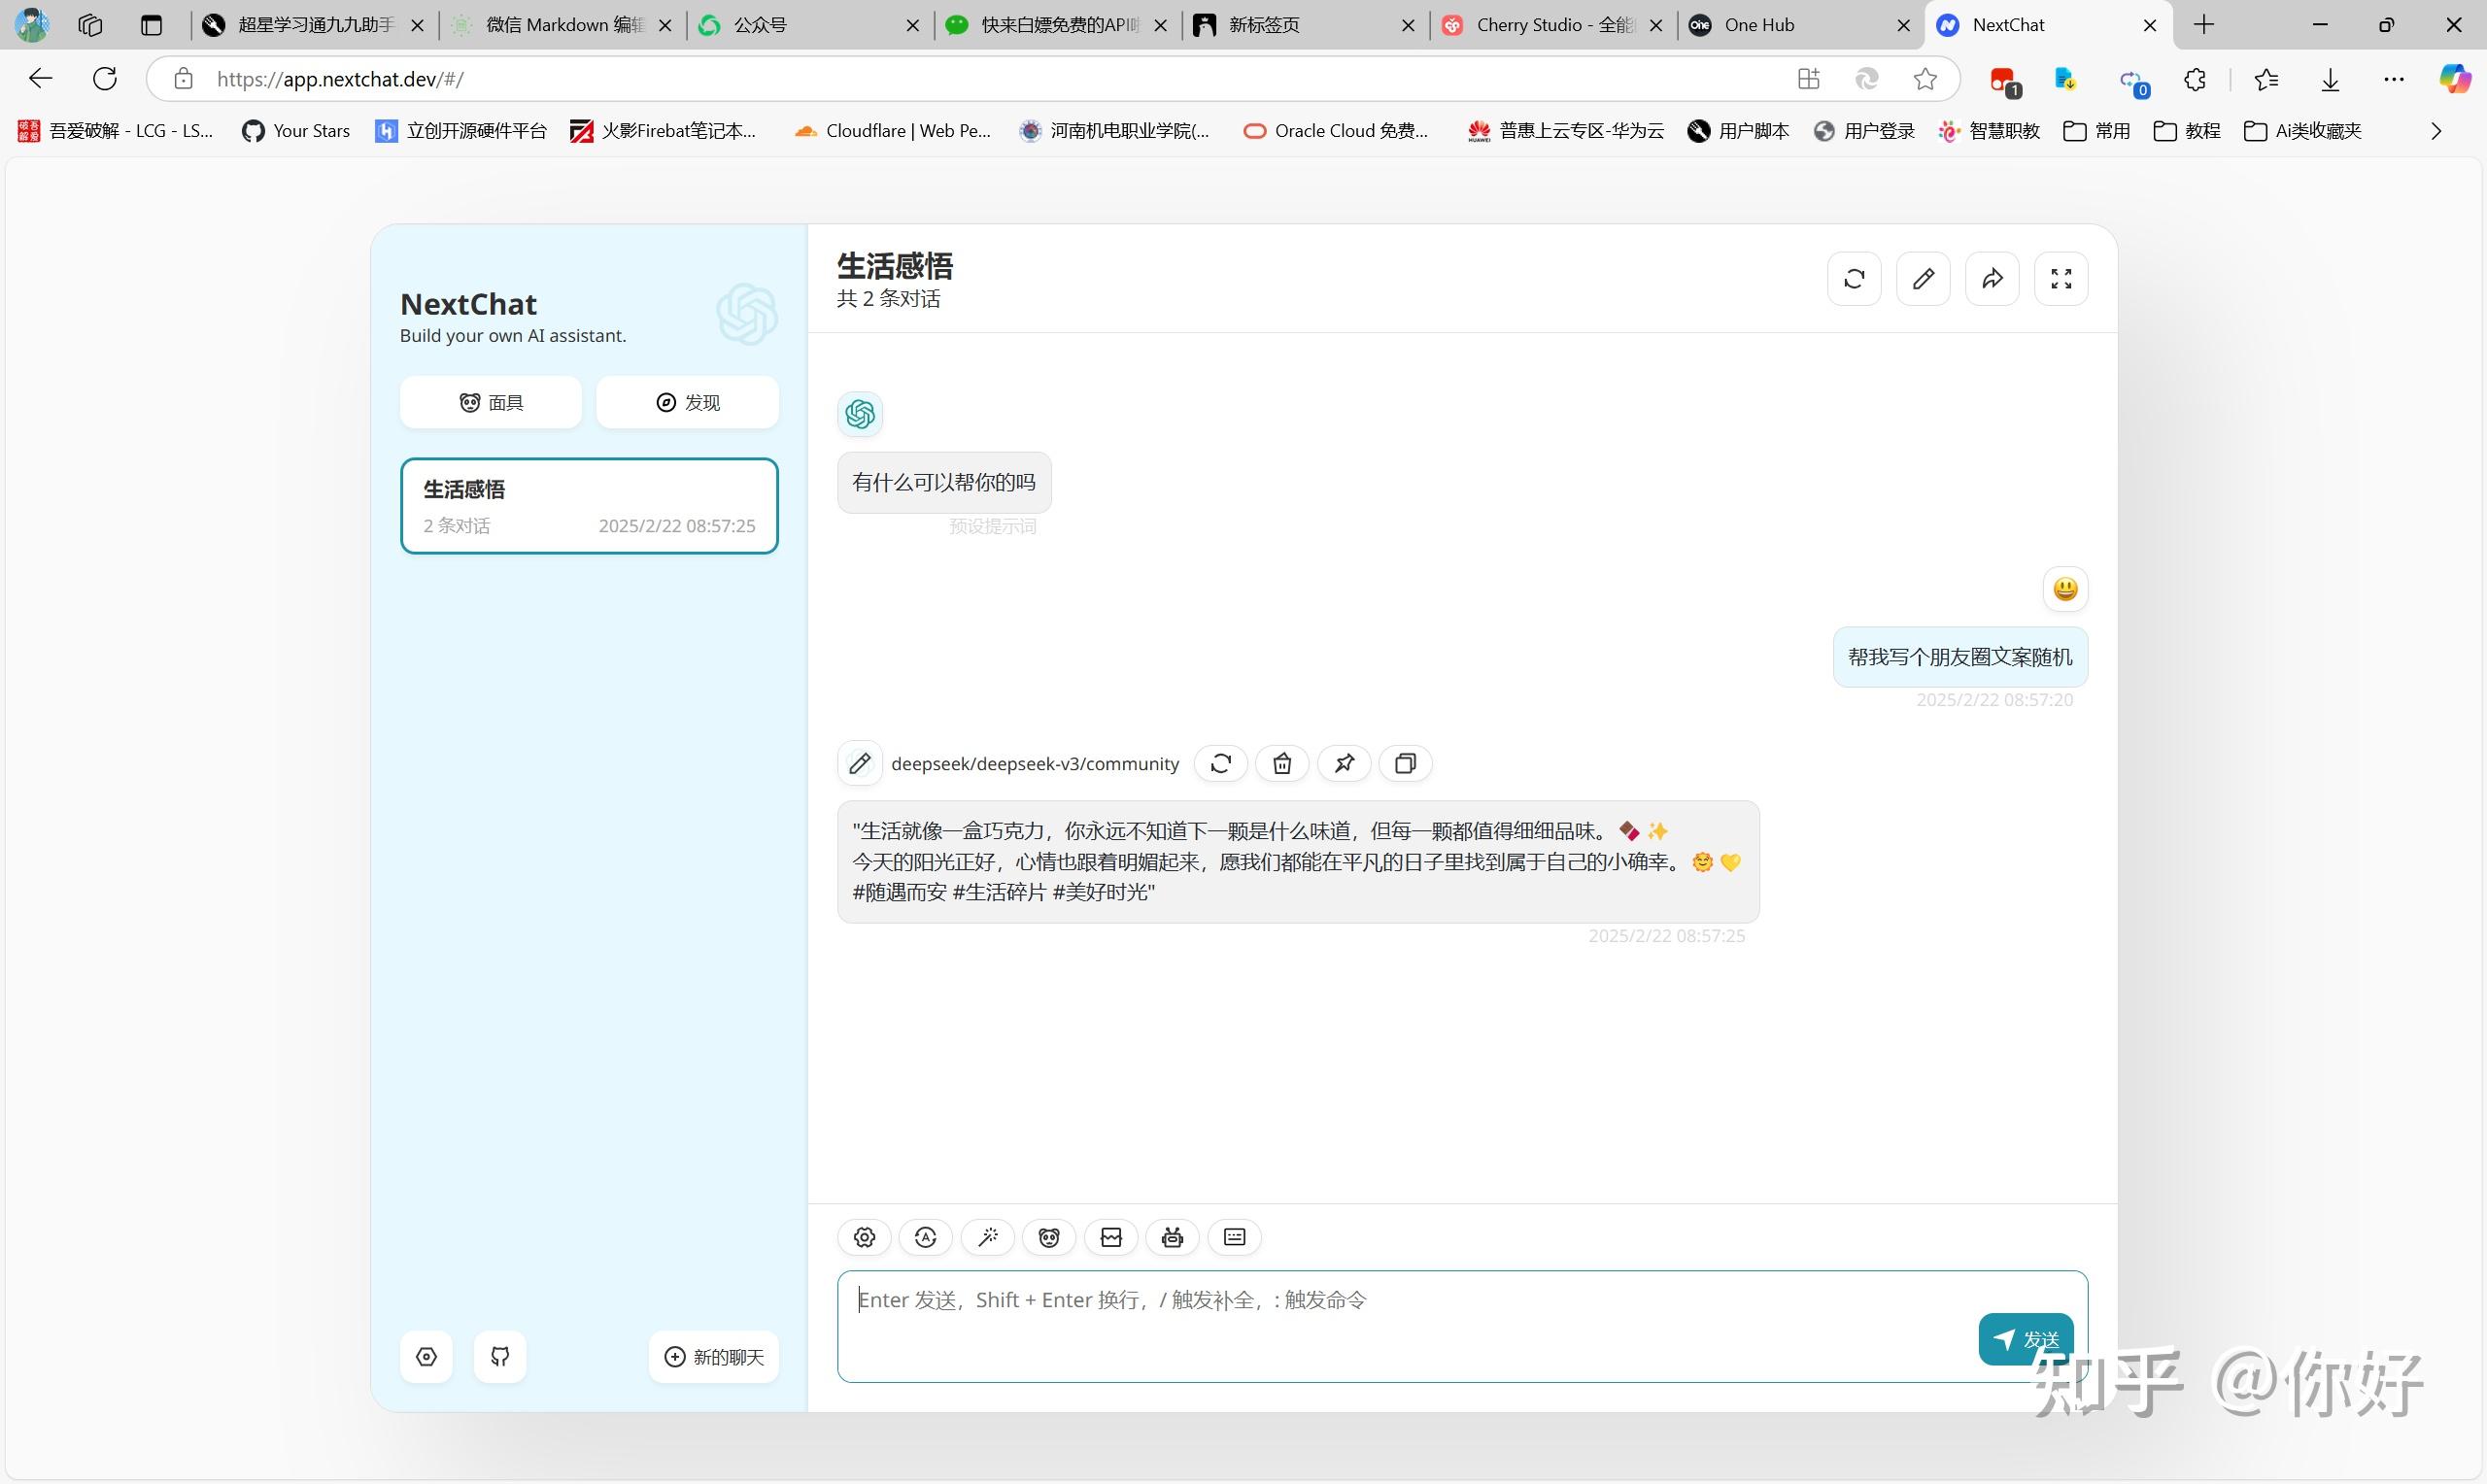Open new browser tab plus button
This screenshot has height=1484, width=2487.
(x=2204, y=25)
